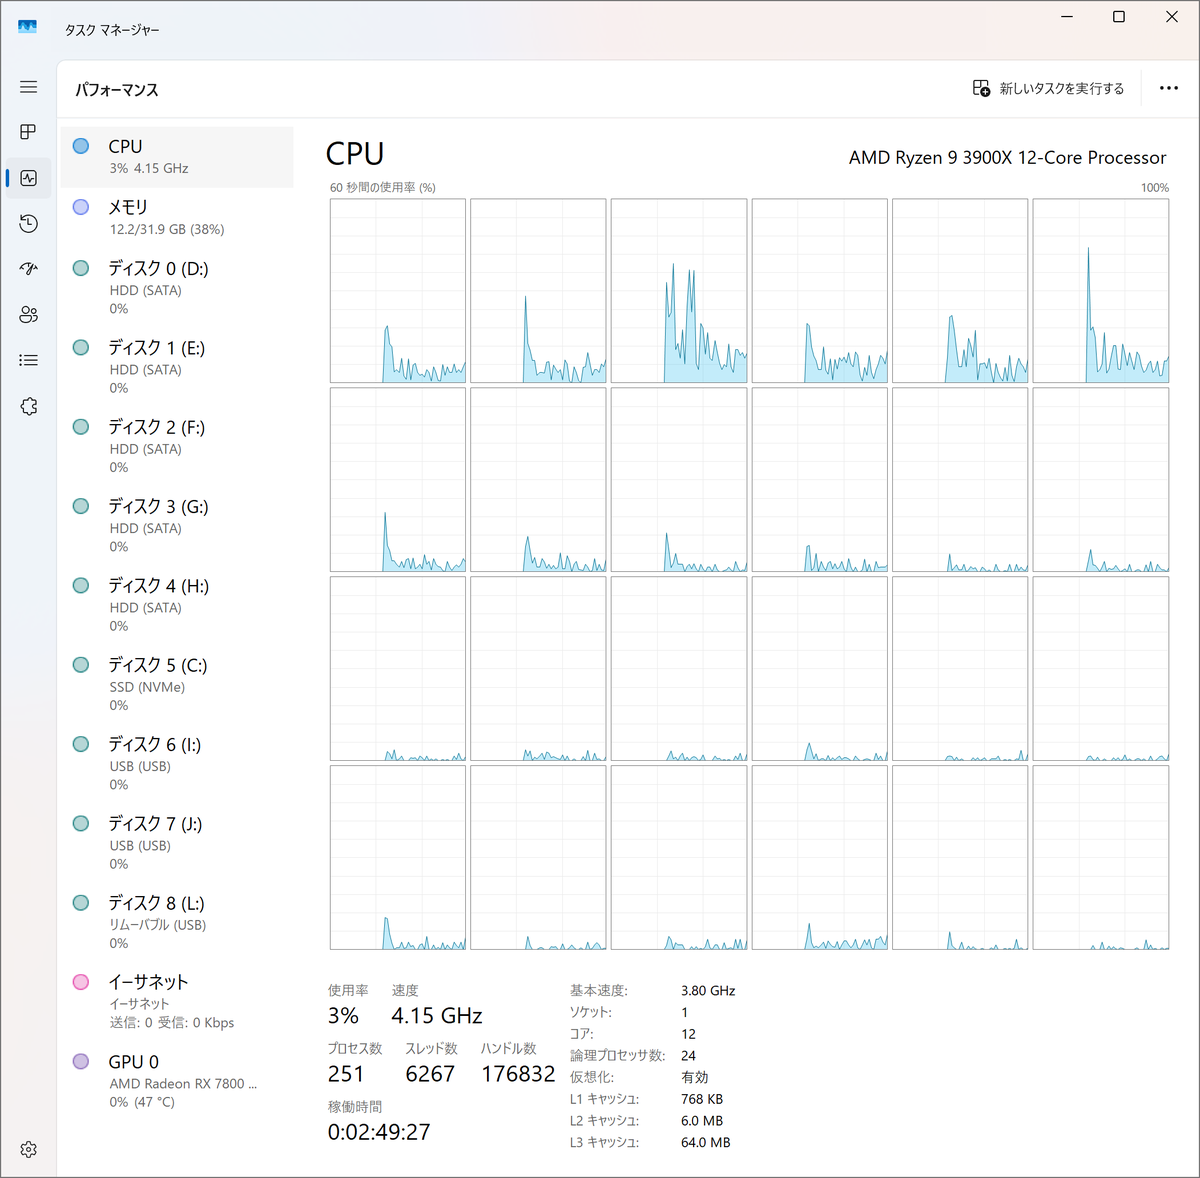
Task: Select ディスク 4 (H:) in the list
Action: point(177,605)
